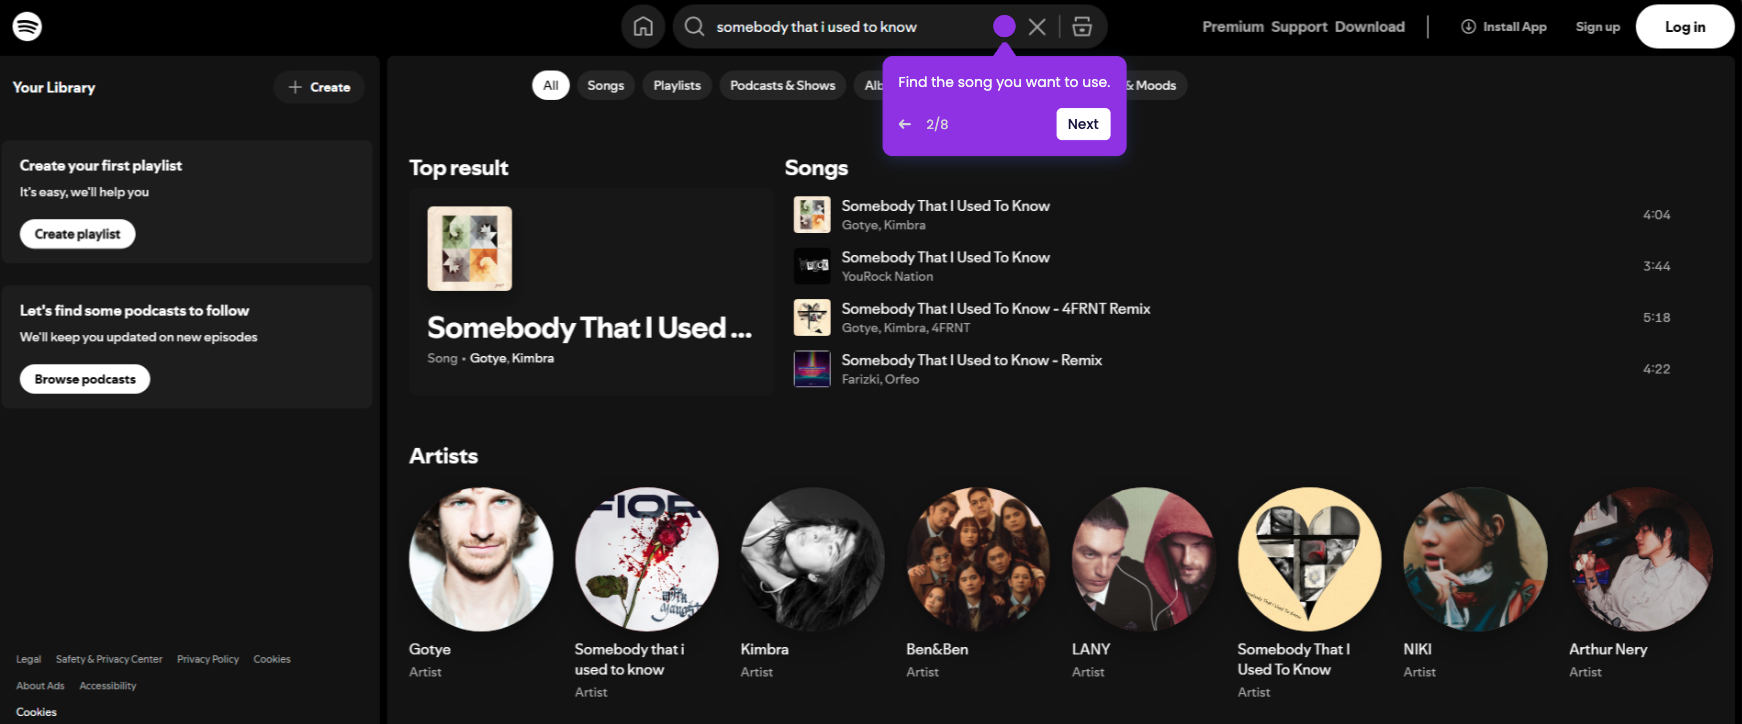Click the Spotify logo icon
Image resolution: width=1742 pixels, height=724 pixels.
point(27,27)
